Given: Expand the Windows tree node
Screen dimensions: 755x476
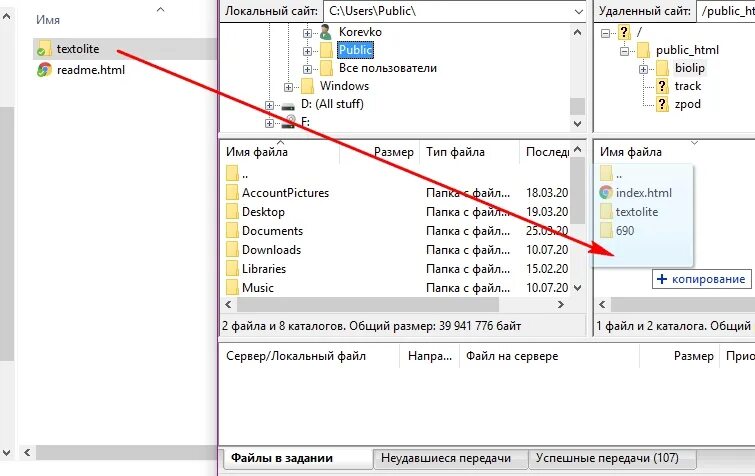Looking at the screenshot, I should coord(288,87).
